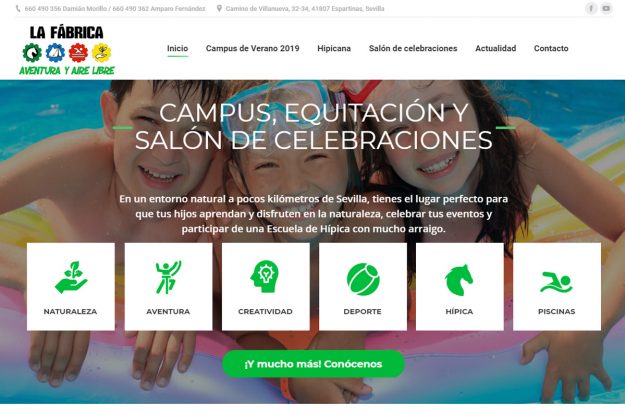Image resolution: width=625 pixels, height=417 pixels.
Task: Click the phone icon beside contact numbers
Action: point(18,8)
